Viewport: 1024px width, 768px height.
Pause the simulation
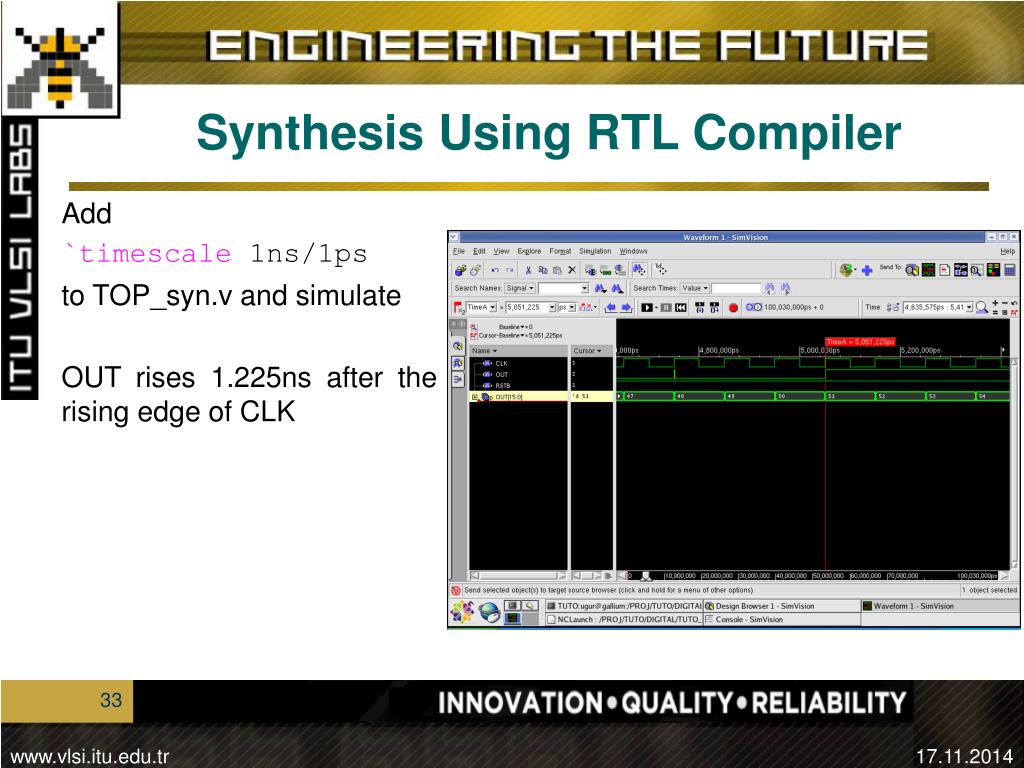(x=665, y=307)
